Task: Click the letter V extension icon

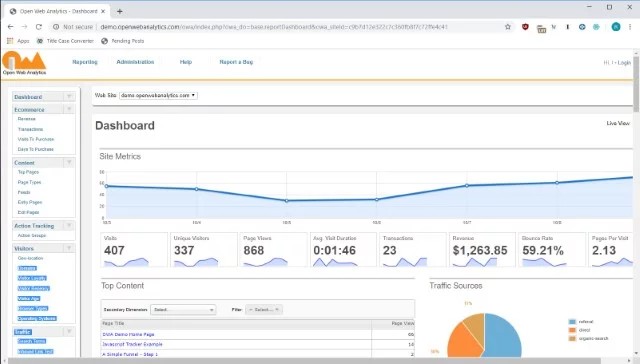Action: tap(553, 27)
